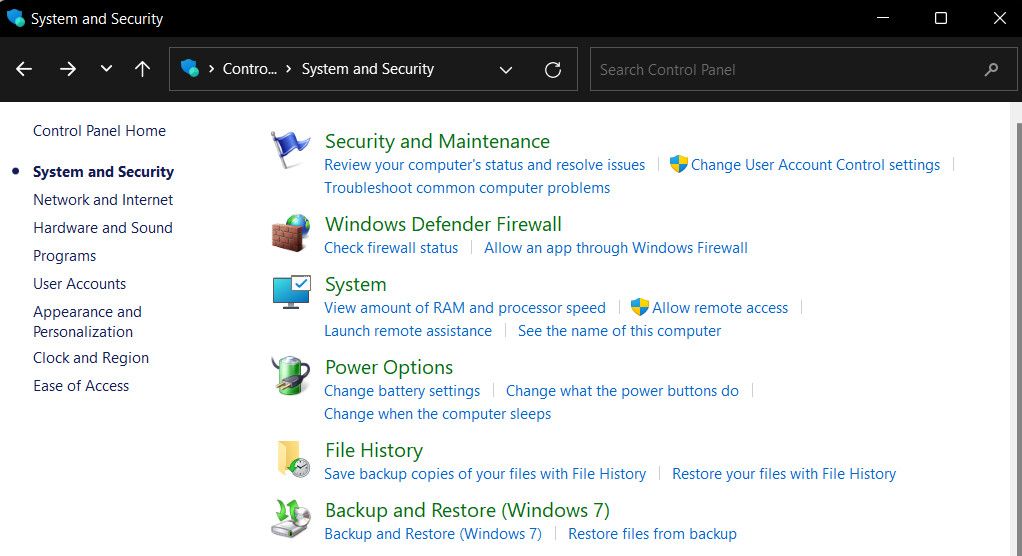This screenshot has width=1022, height=556.
Task: Expand the address bar previous locations dropdown
Action: [506, 70]
